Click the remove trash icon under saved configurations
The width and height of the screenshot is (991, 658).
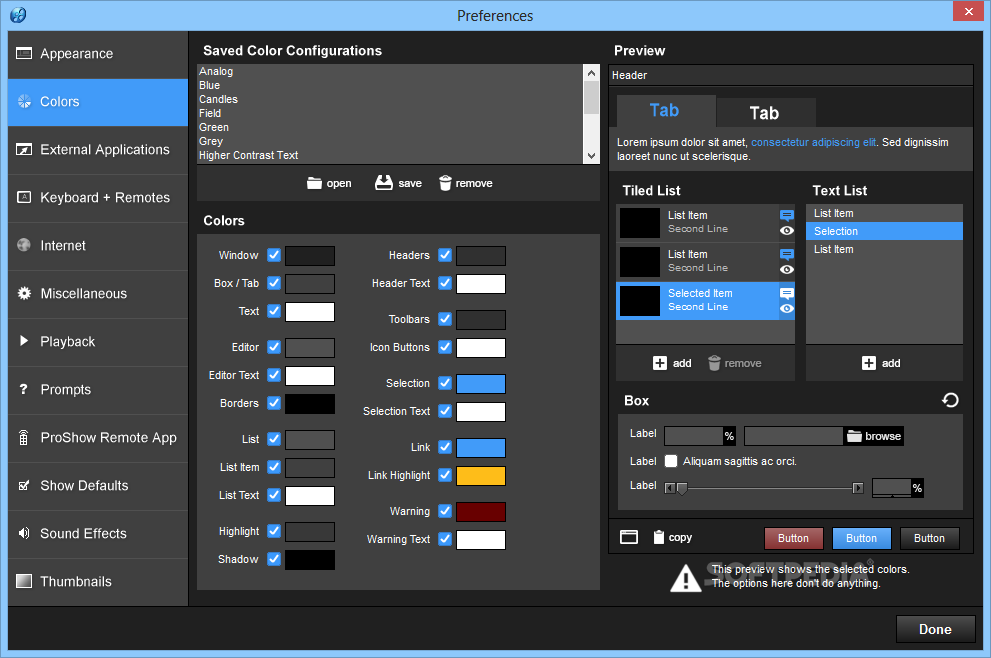point(445,183)
